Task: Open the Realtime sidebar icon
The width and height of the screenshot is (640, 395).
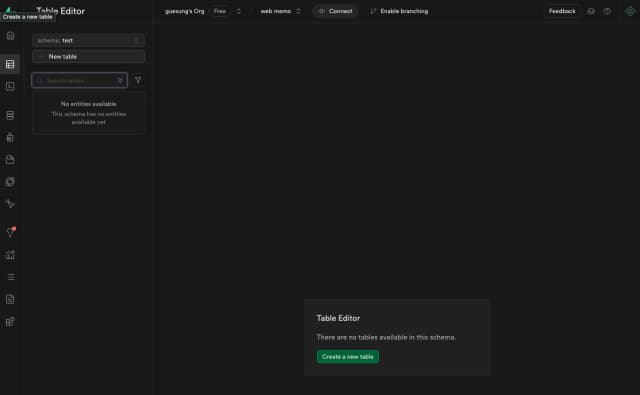Action: [10, 204]
